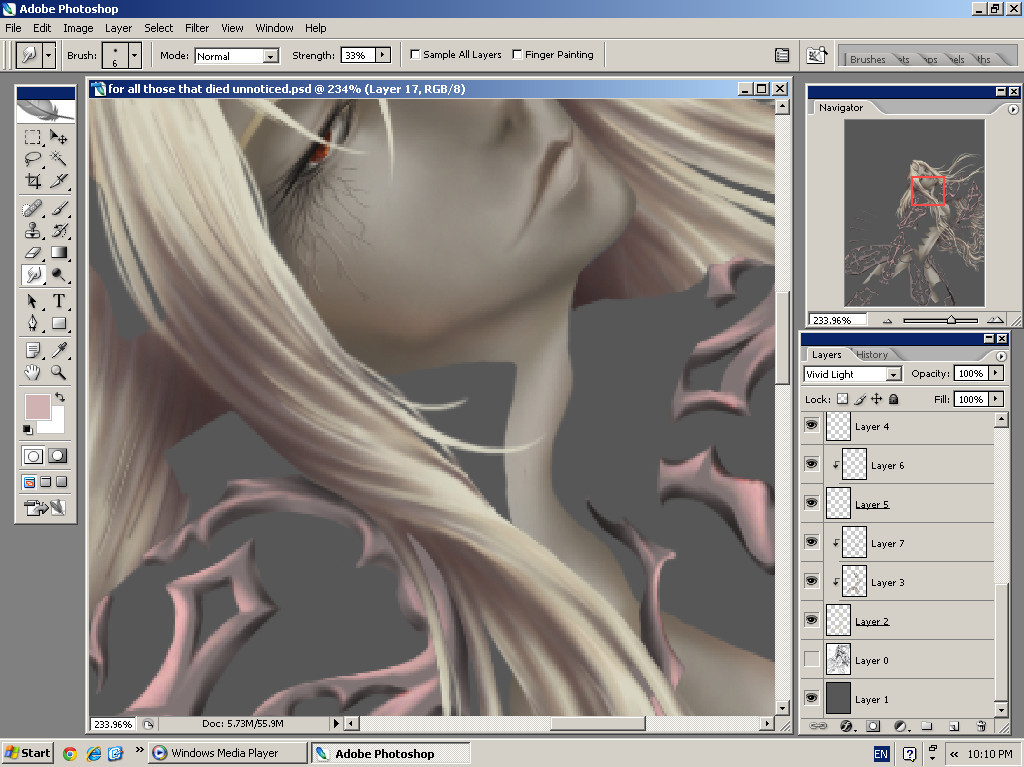1024x767 pixels.
Task: Select the Notes tool
Action: (33, 350)
